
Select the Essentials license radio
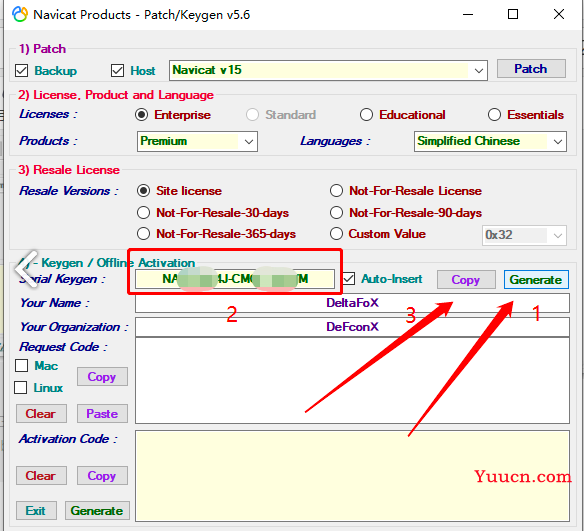(x=494, y=115)
